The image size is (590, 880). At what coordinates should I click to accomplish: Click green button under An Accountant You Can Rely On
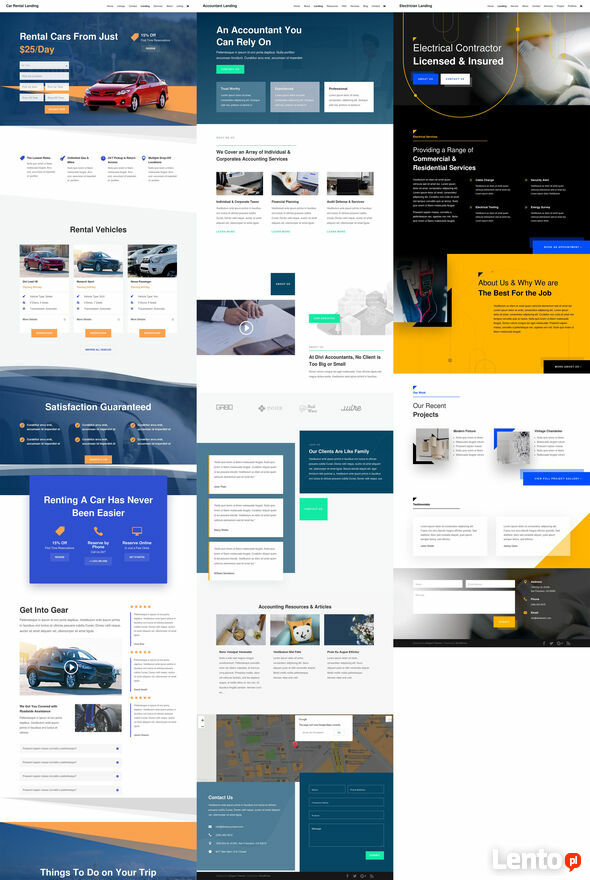pos(230,69)
